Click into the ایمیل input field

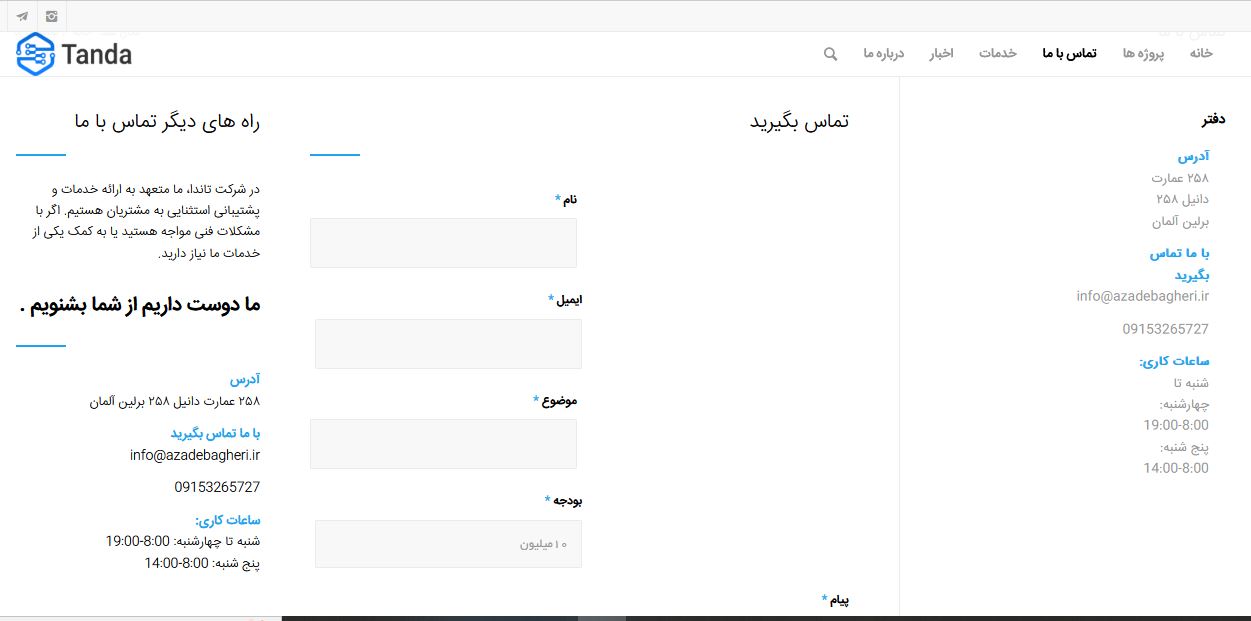[448, 344]
